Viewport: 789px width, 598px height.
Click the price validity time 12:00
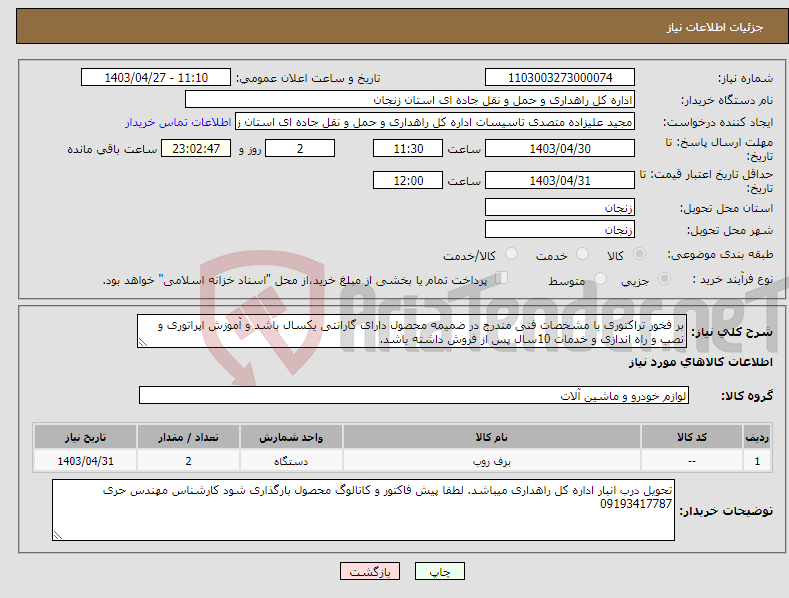[408, 180]
